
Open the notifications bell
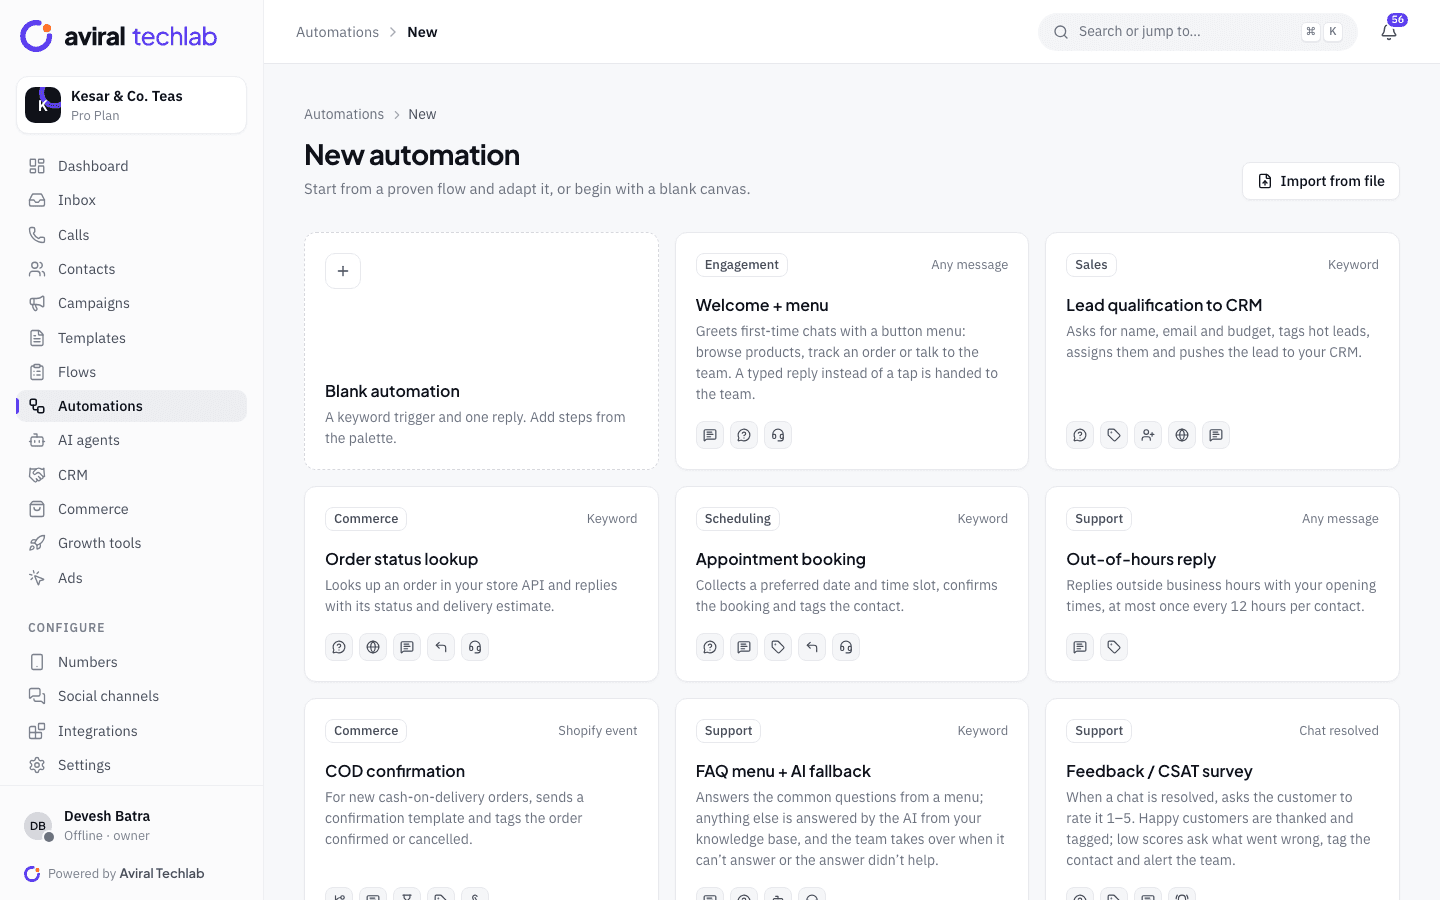(x=1389, y=32)
